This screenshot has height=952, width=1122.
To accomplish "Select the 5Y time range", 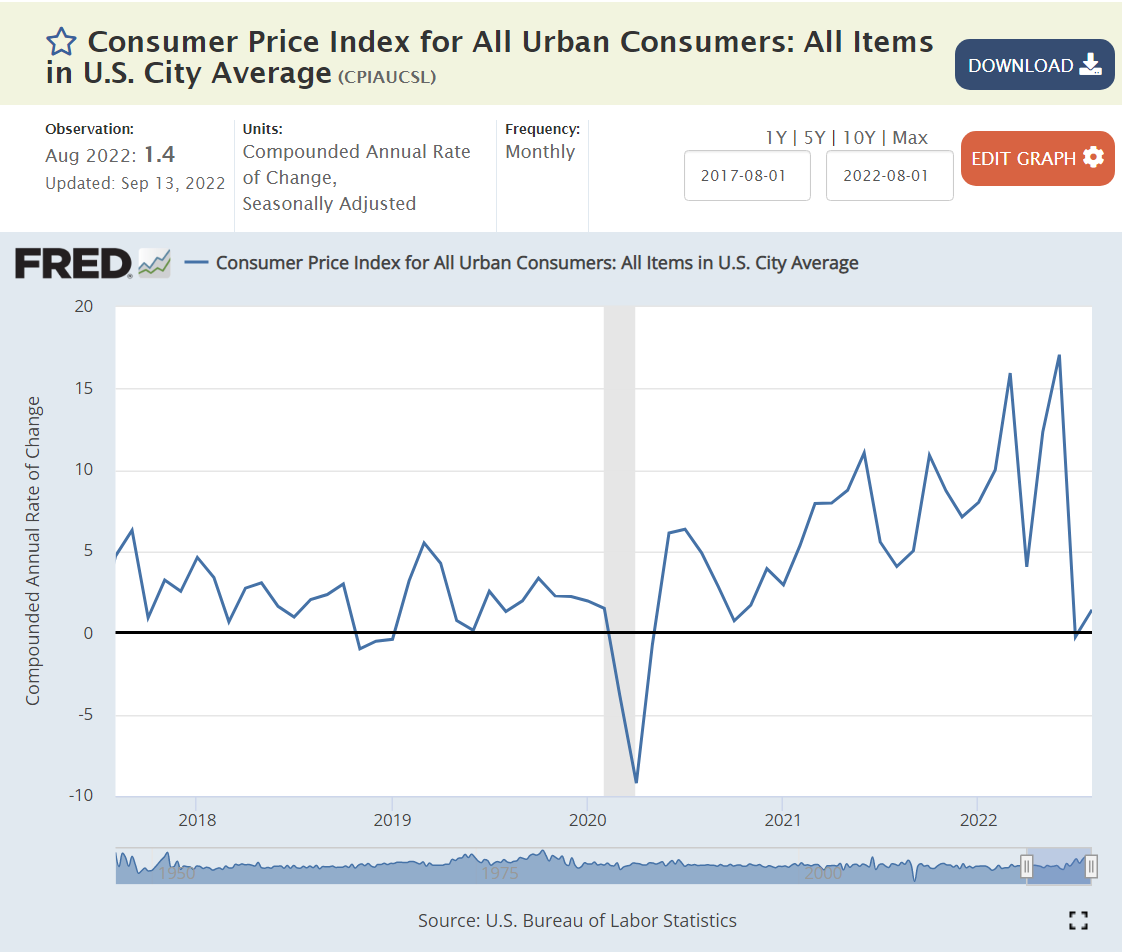I will click(815, 138).
